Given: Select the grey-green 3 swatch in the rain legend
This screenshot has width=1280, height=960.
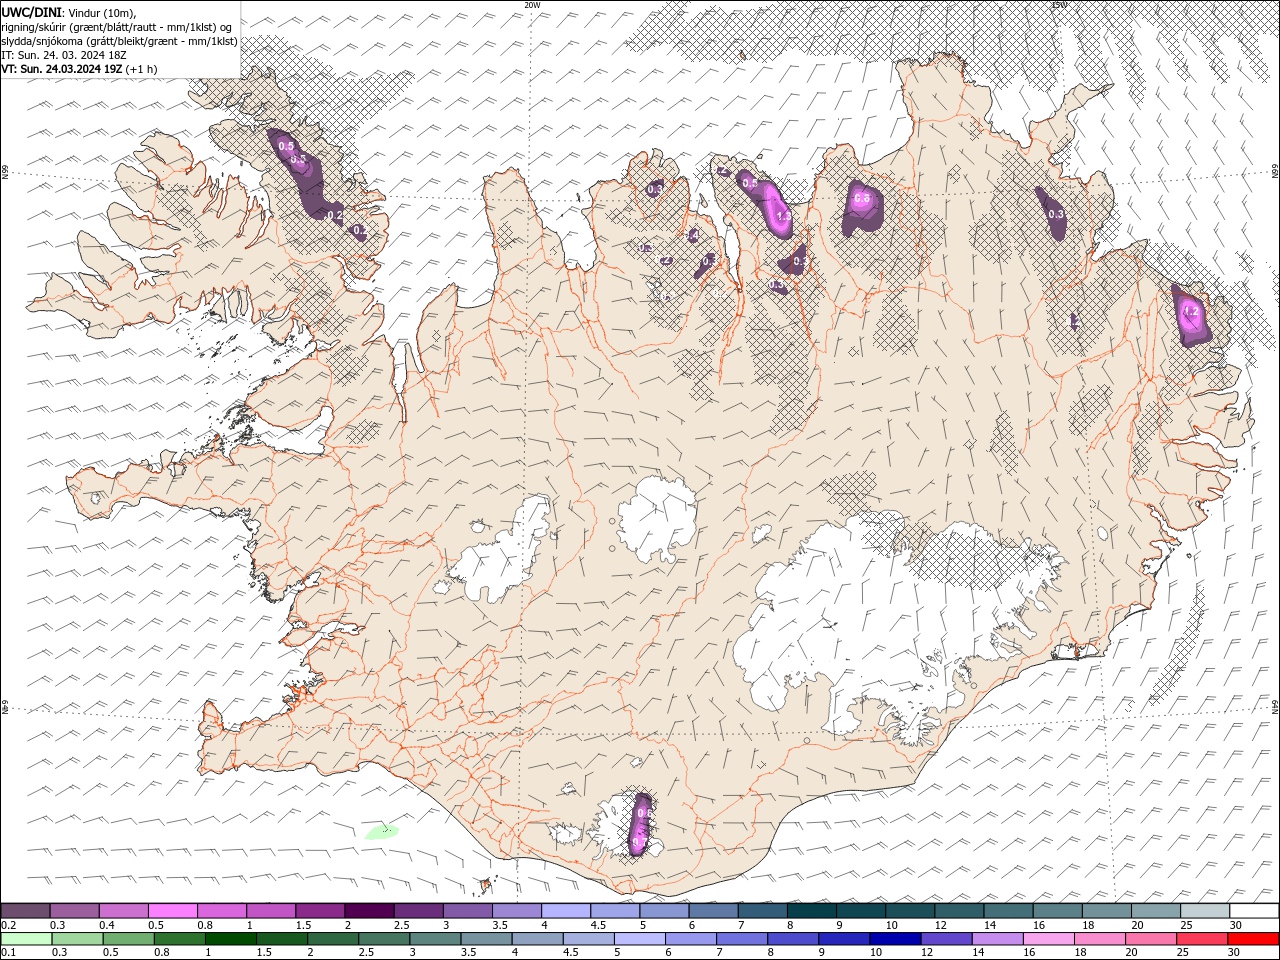Looking at the screenshot, I should coord(435,939).
